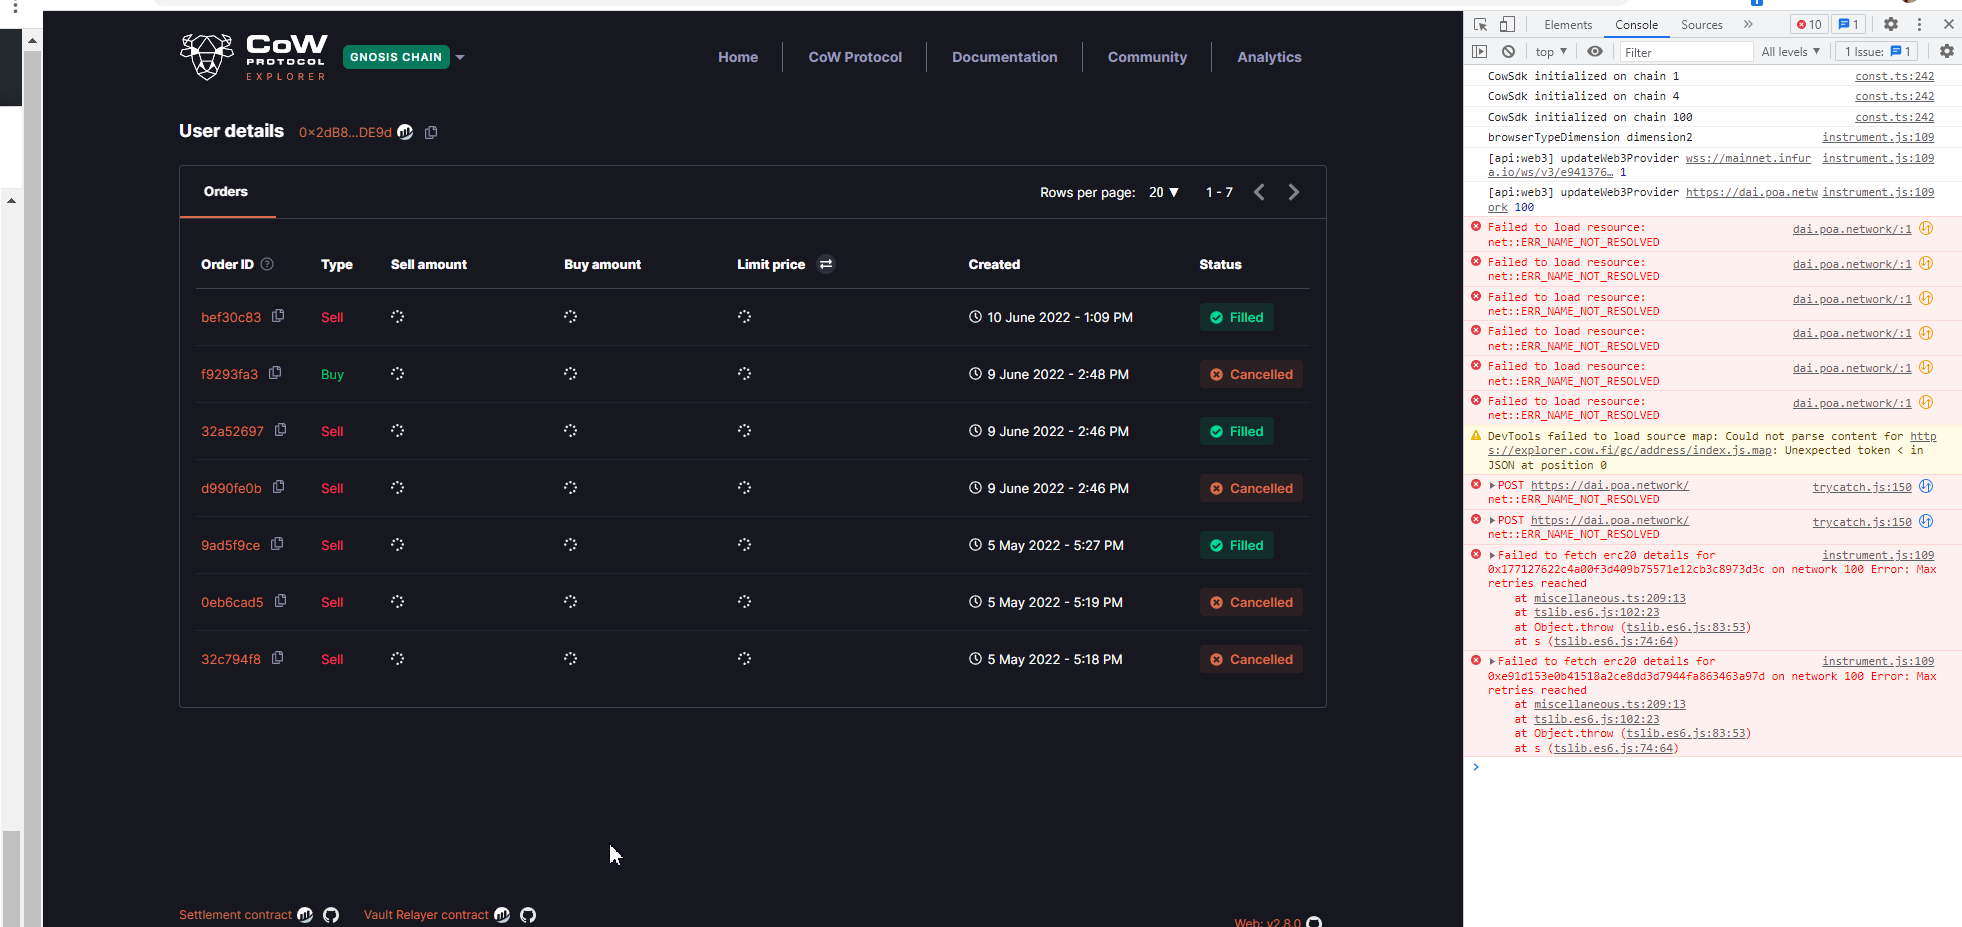
Task: Invert limit price with swap arrows icon
Action: click(826, 264)
